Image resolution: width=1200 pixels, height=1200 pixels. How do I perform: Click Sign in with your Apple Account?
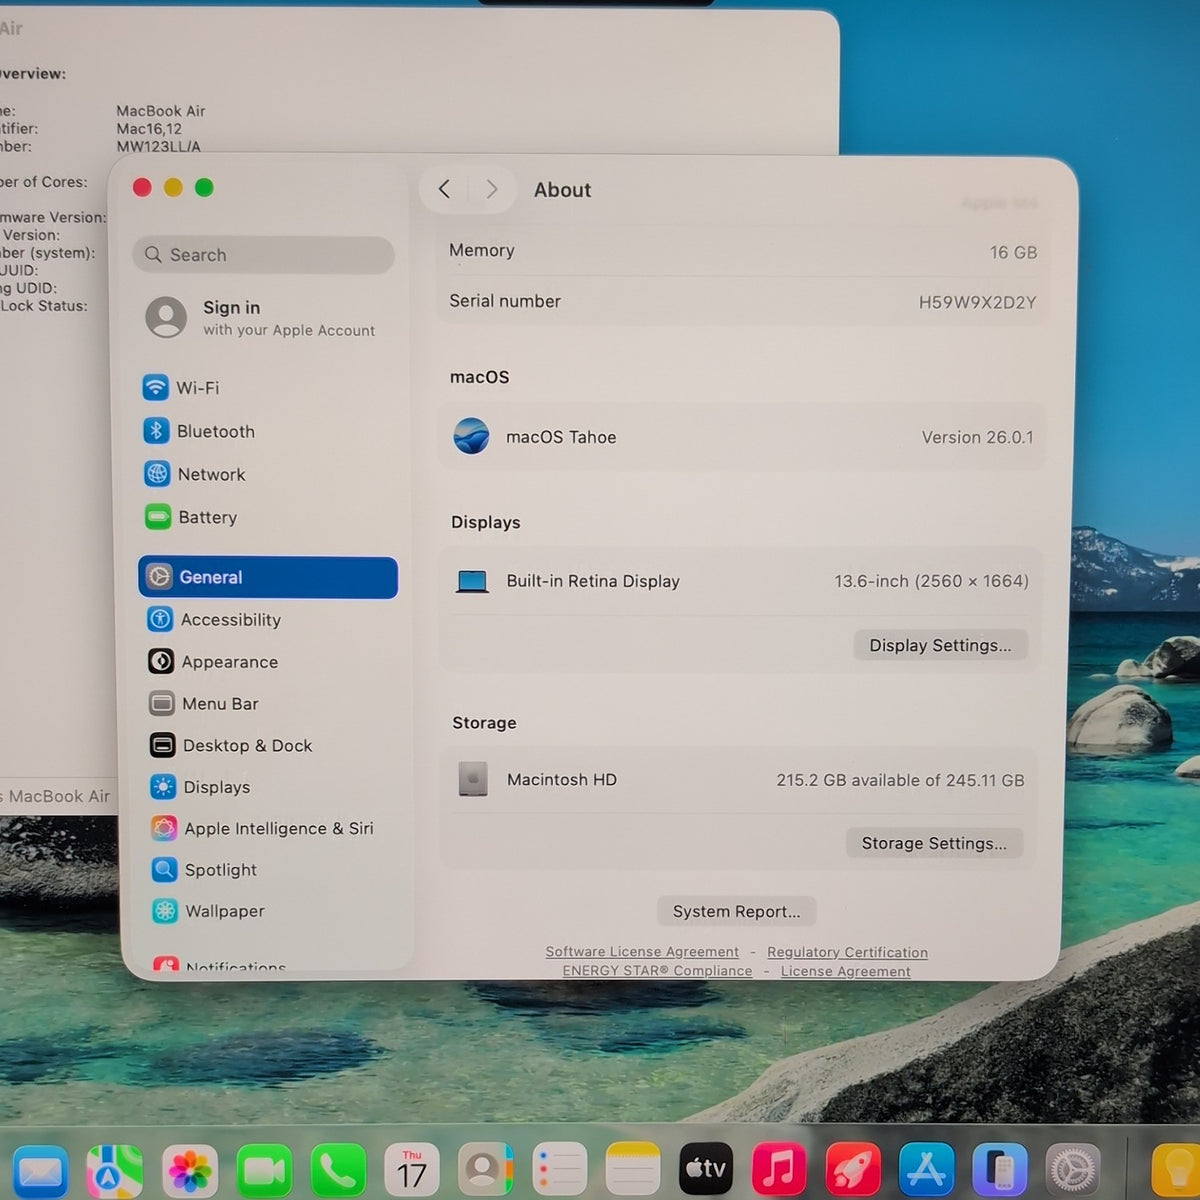pos(262,318)
